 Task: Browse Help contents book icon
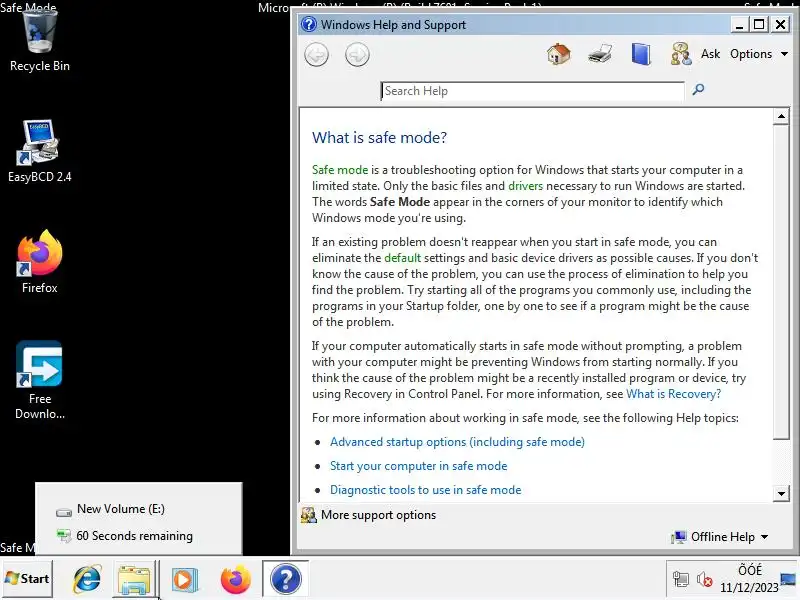coord(641,54)
